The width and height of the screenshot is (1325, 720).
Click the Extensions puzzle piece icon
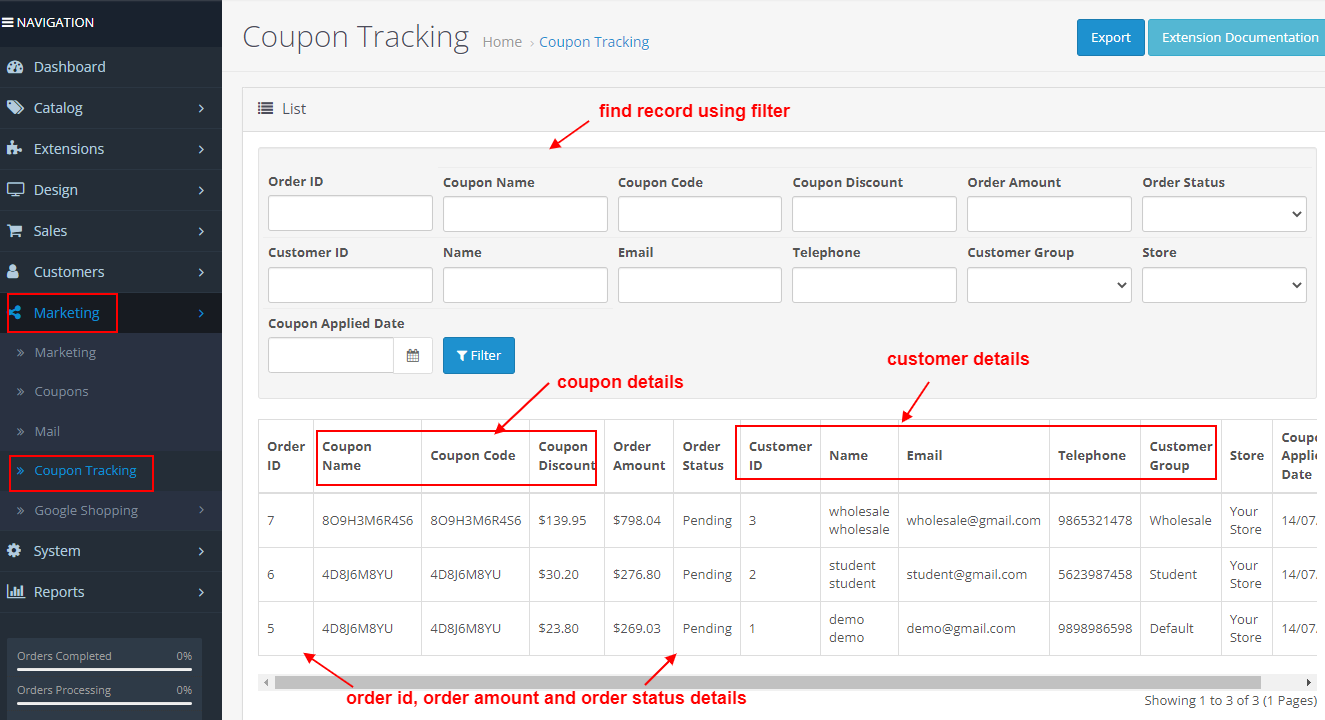point(15,149)
